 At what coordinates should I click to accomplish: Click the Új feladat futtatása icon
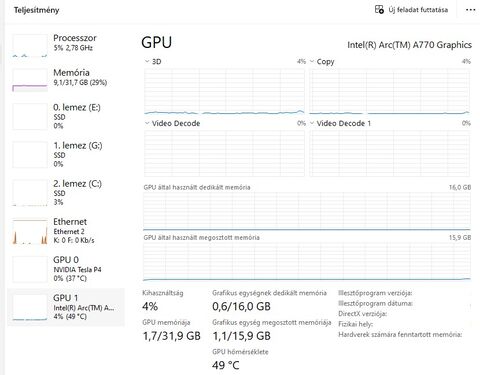[379, 10]
